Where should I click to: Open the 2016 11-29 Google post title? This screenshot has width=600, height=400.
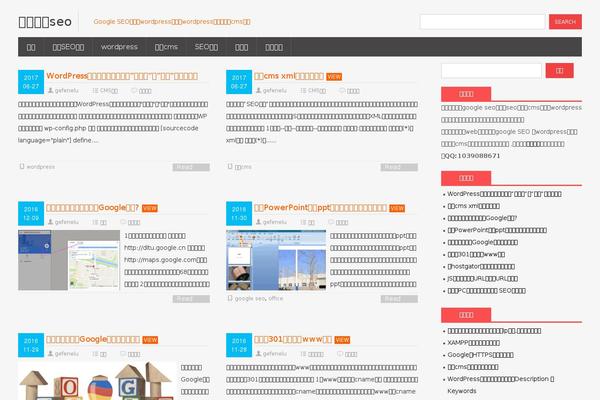click(x=93, y=339)
